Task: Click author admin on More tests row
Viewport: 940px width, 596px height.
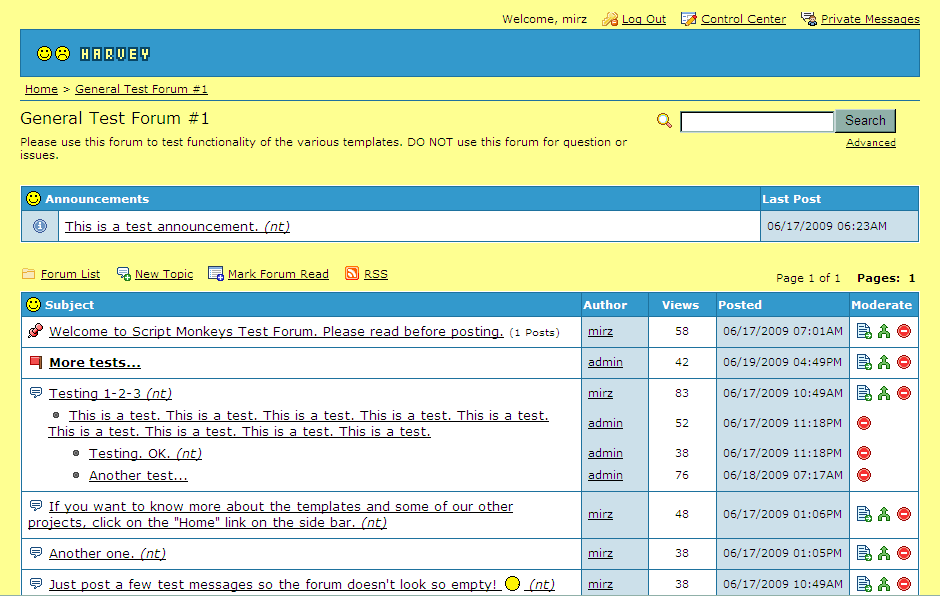Action: point(605,362)
